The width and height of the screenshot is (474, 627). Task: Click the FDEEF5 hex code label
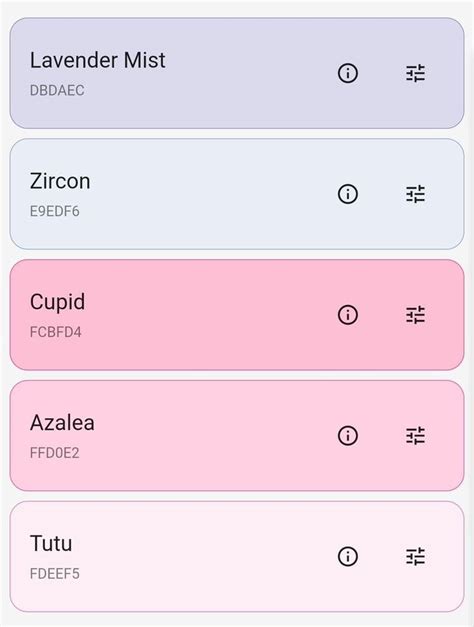point(55,573)
